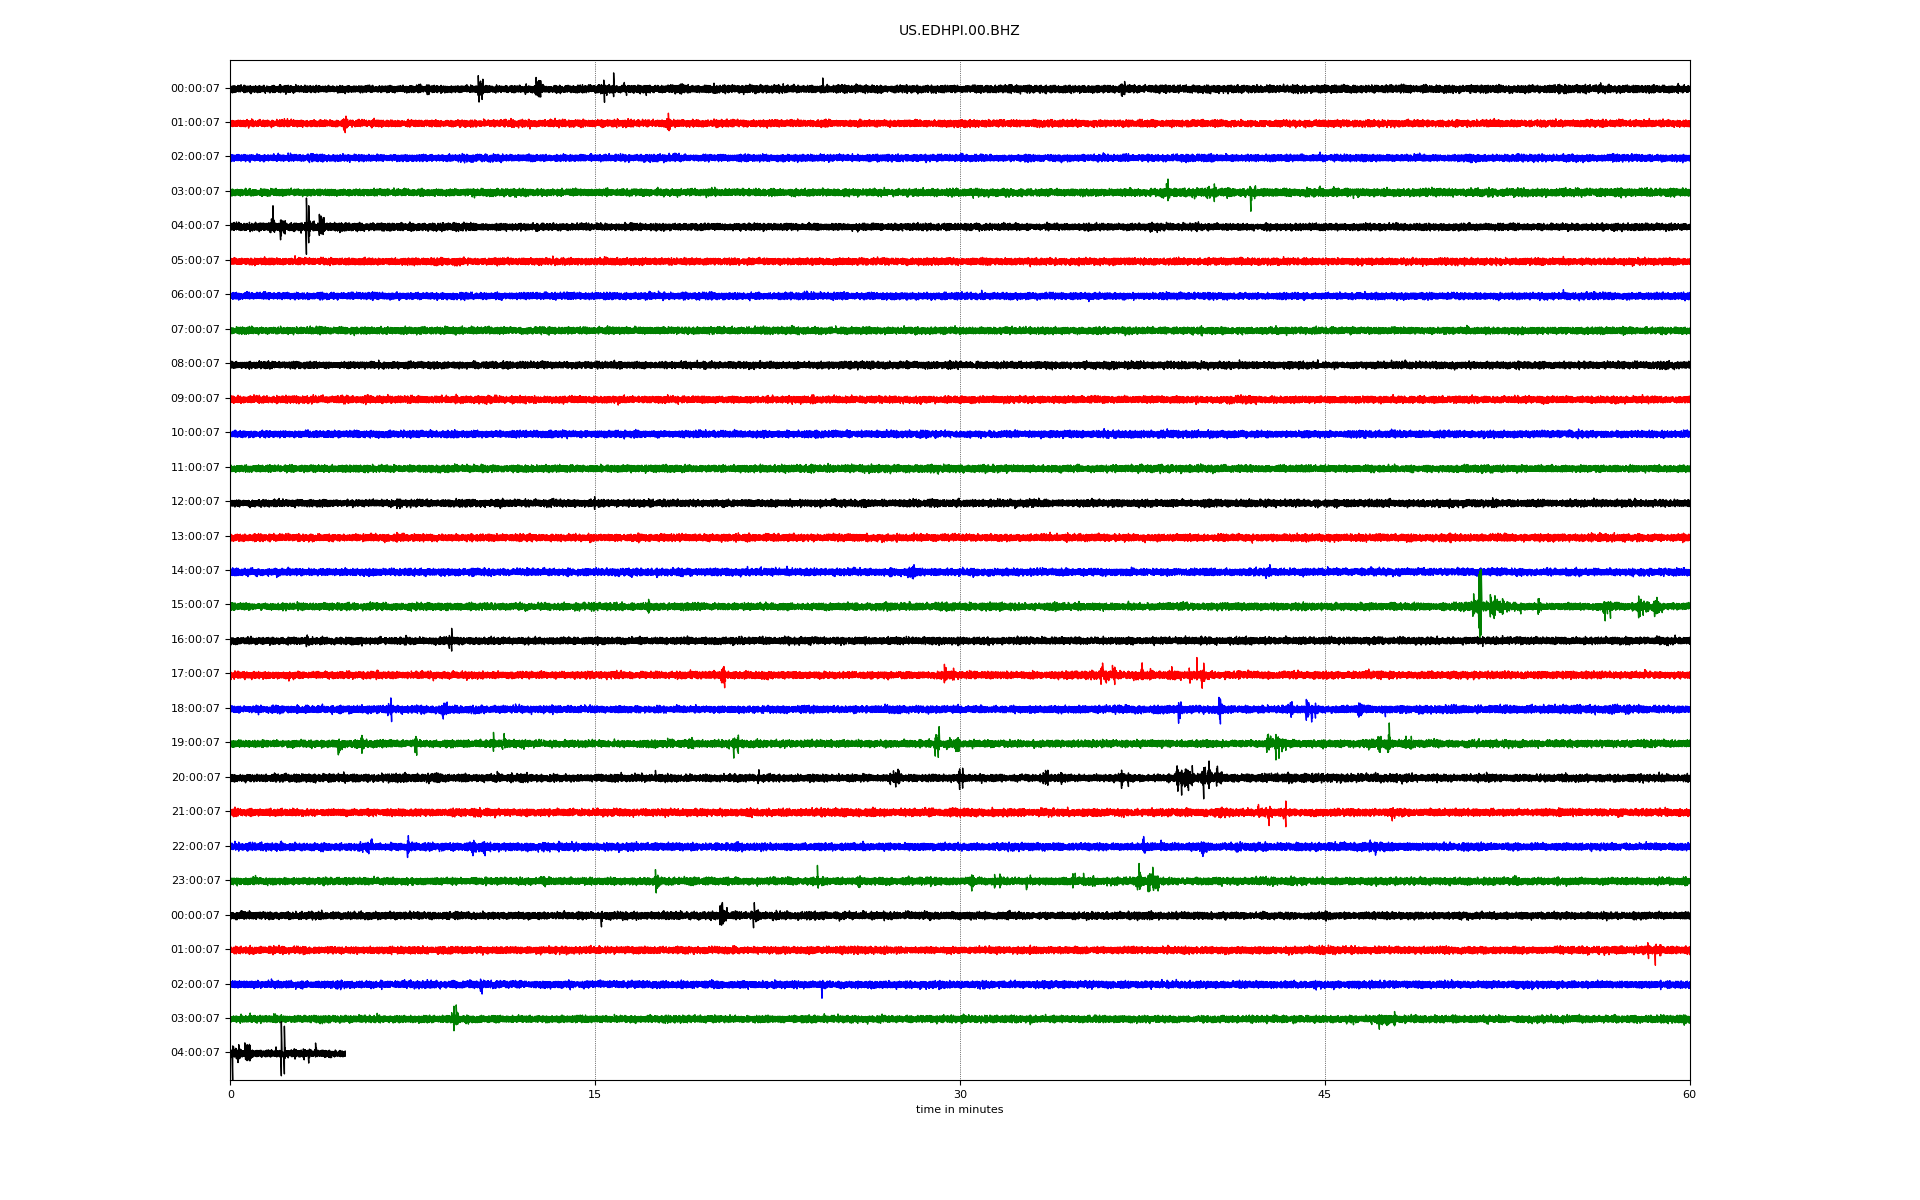Click the US.EDHPI.00.BHZ plot title
1920x1200 pixels.
click(x=958, y=31)
